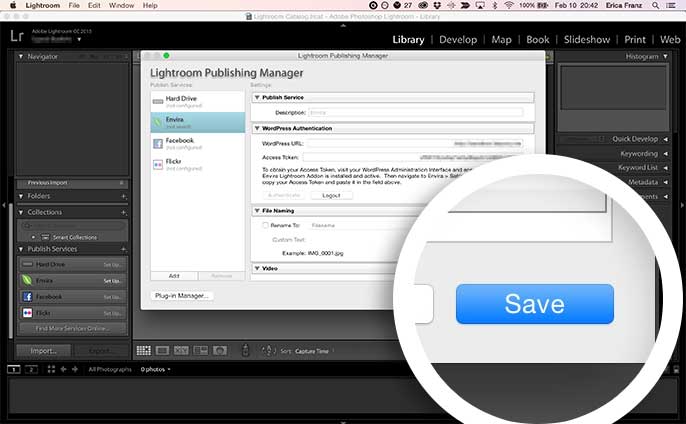The width and height of the screenshot is (686, 424).
Task: Open People view face icon
Action: click(x=220, y=350)
